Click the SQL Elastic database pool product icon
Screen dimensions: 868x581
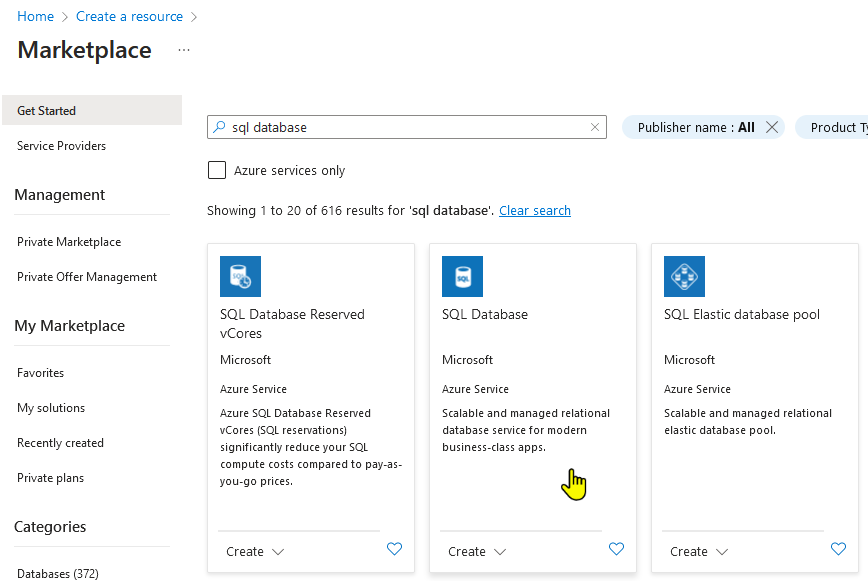pyautogui.click(x=684, y=276)
